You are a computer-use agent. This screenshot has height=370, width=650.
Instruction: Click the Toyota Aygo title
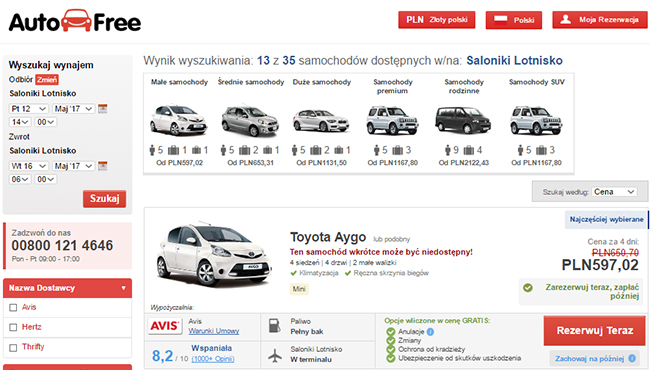tap(328, 237)
